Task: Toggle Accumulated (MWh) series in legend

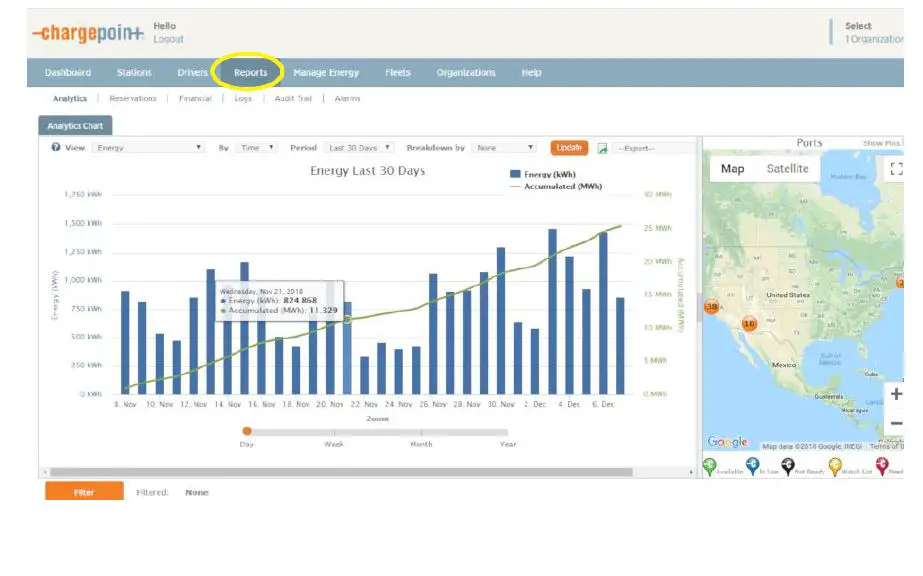Action: (x=556, y=186)
